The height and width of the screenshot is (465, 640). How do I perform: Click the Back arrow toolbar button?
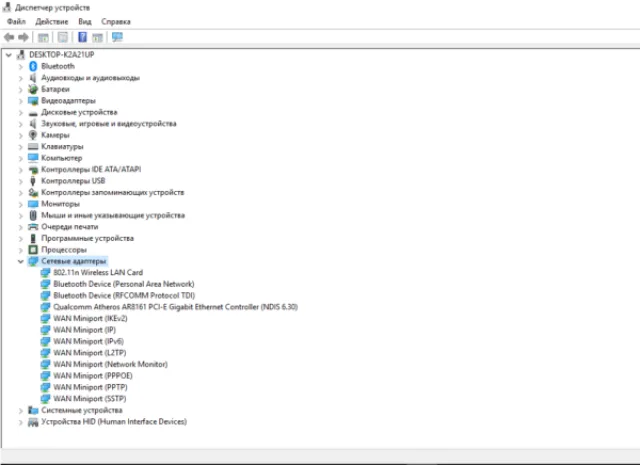tap(9, 38)
